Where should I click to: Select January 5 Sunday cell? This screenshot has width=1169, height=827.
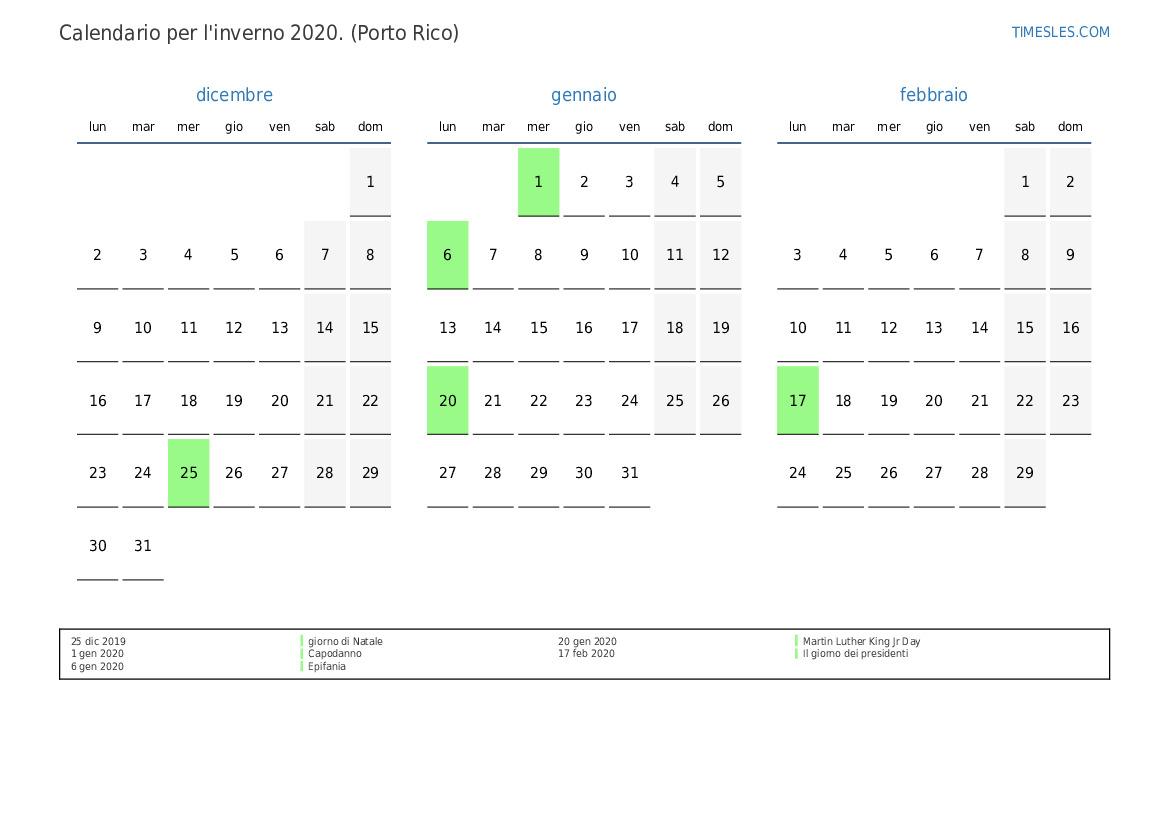click(720, 182)
